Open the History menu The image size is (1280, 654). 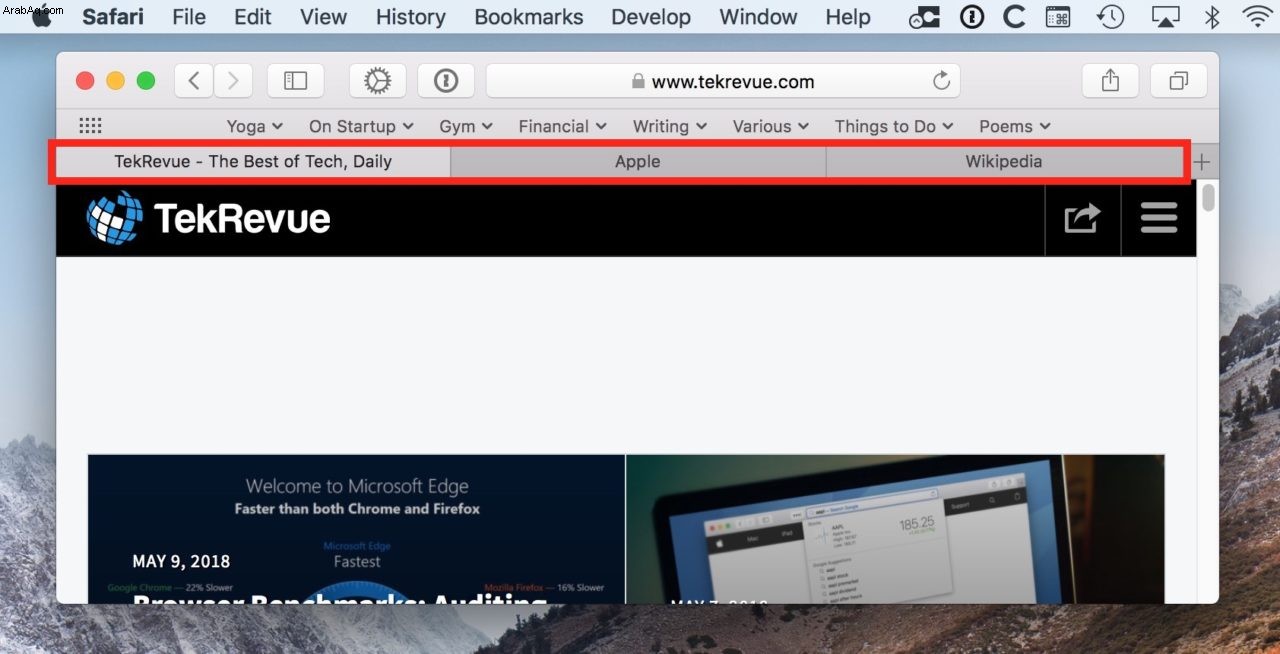click(x=411, y=17)
